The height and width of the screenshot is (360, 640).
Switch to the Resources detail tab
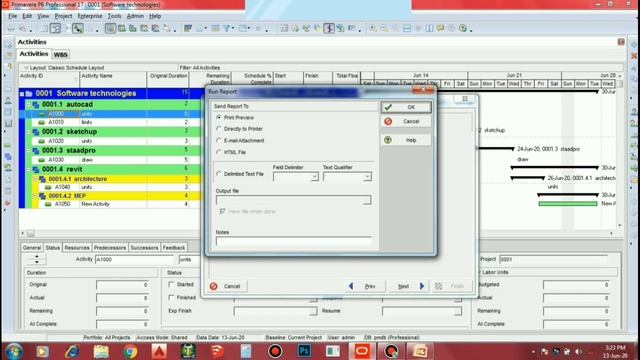click(77, 248)
